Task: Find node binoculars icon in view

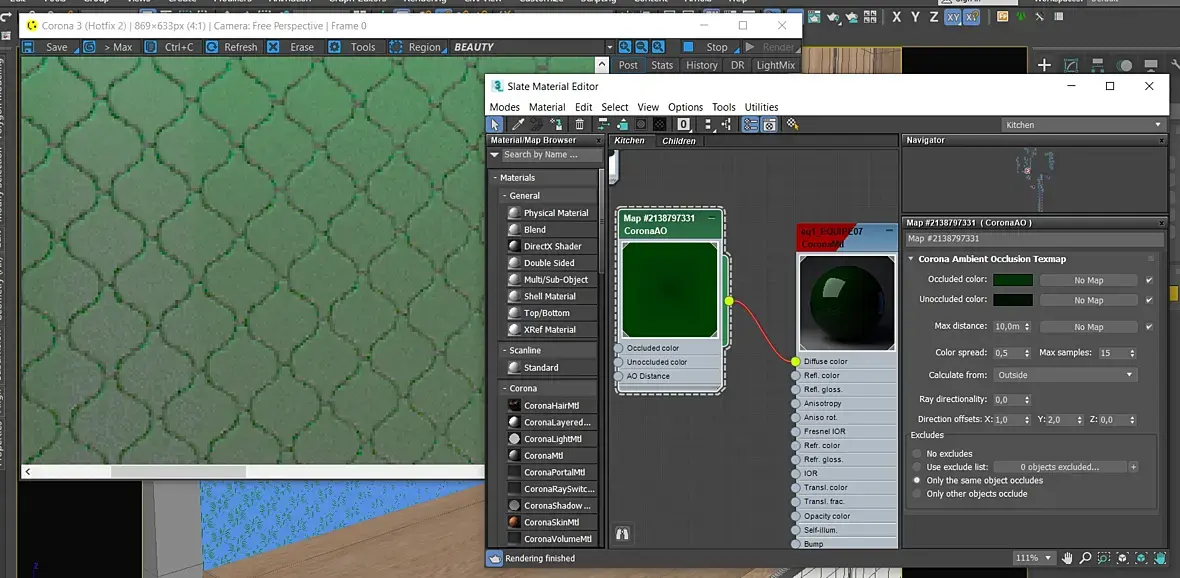Action: pyautogui.click(x=622, y=534)
